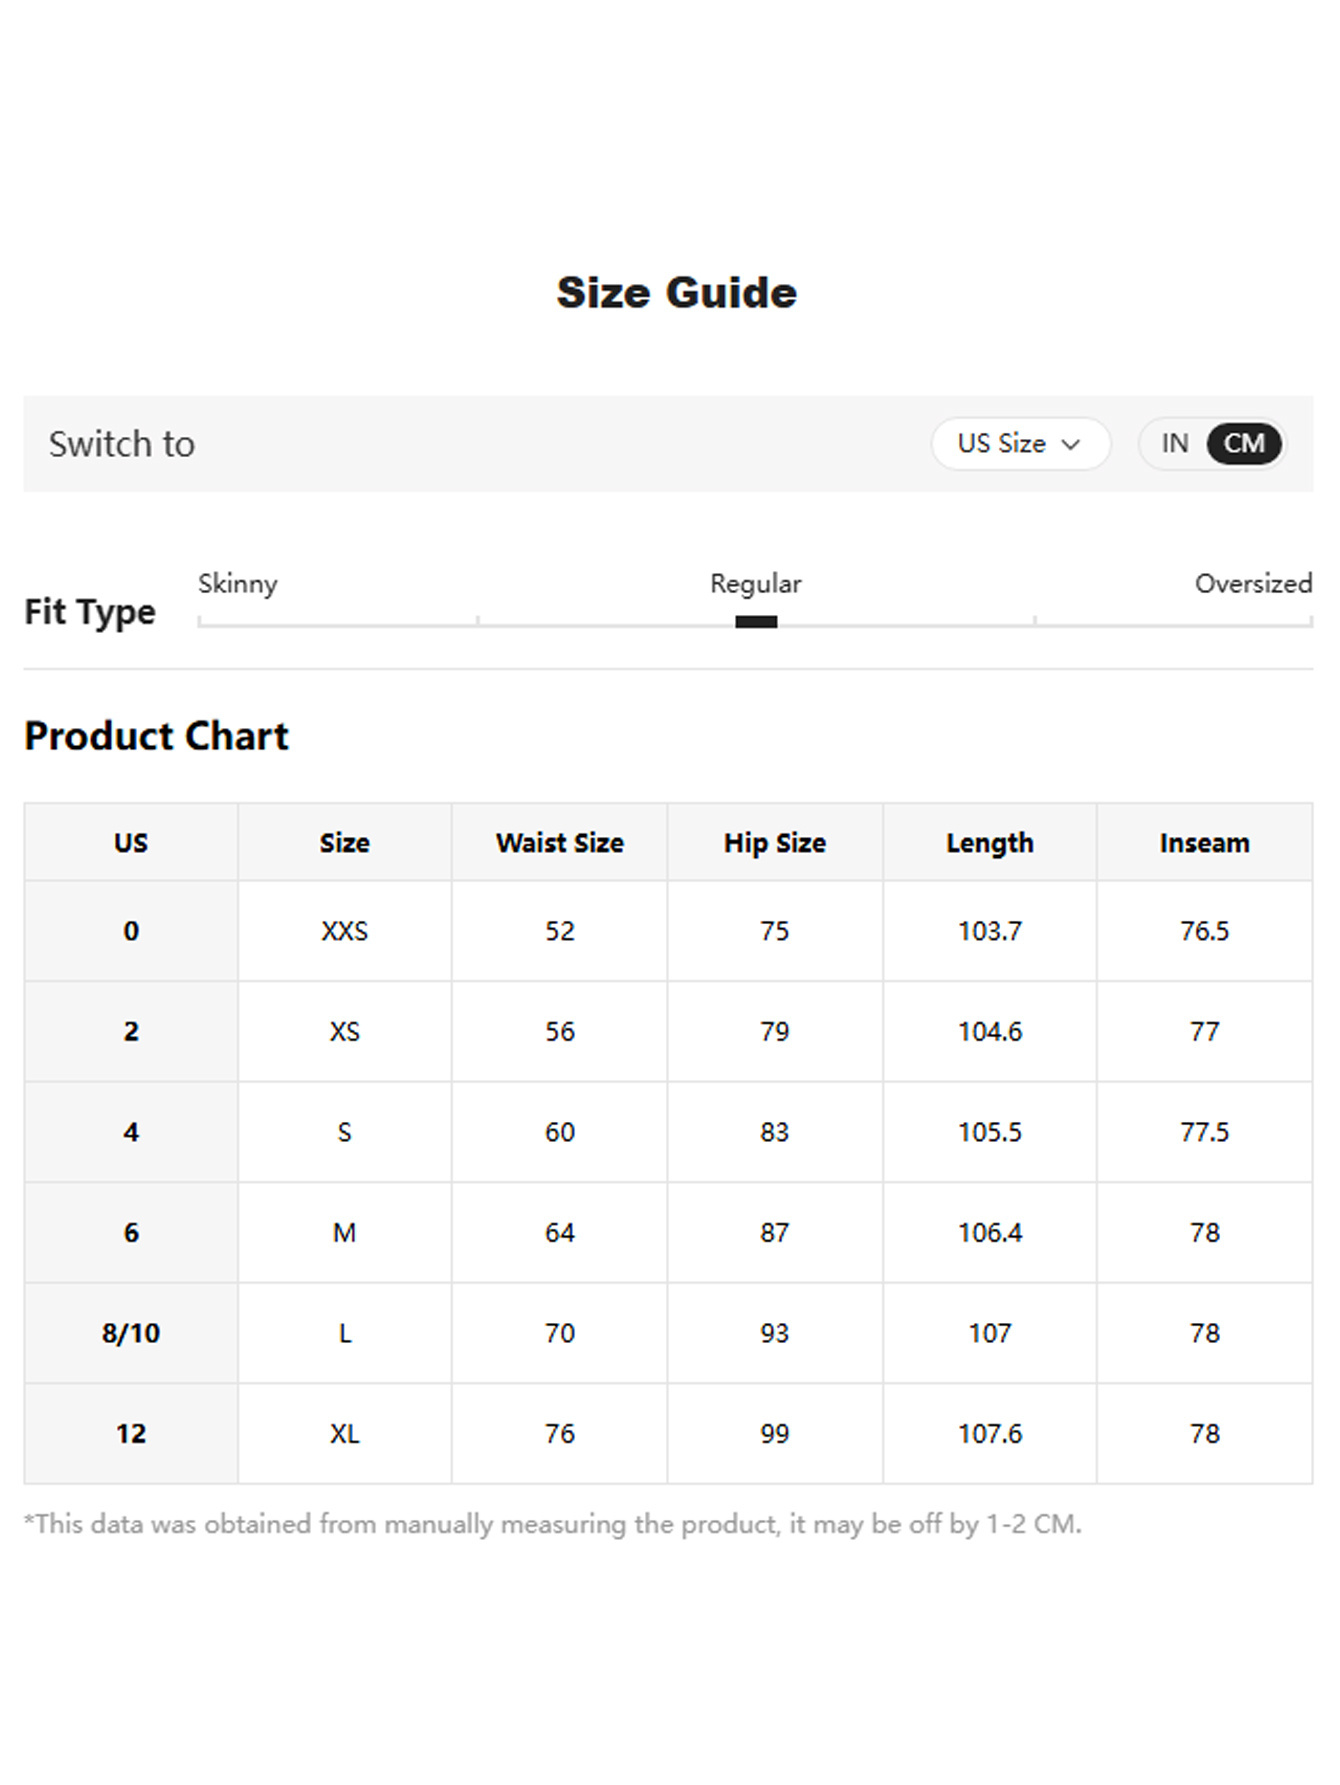Screen dimensions: 1340x1785
Task: Click the Inseam column header
Action: tap(1205, 842)
